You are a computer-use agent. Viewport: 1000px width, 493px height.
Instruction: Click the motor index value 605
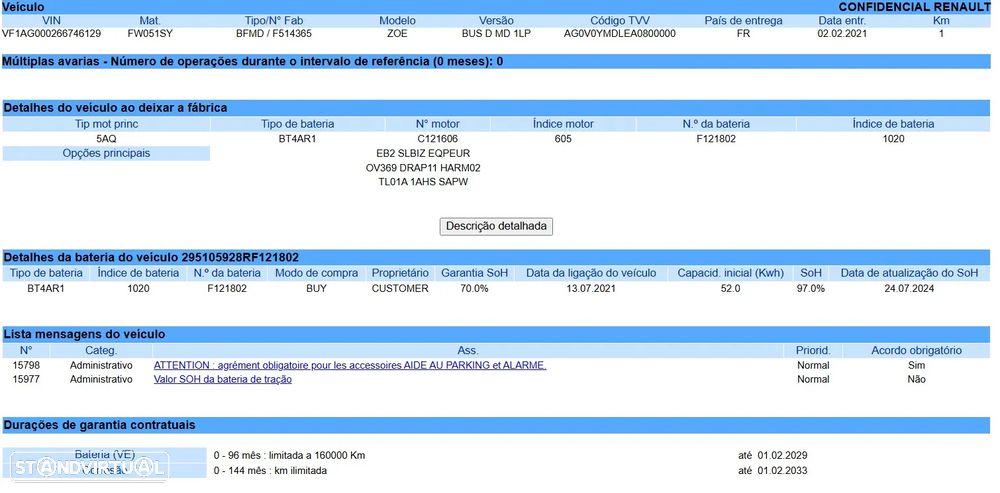564,138
